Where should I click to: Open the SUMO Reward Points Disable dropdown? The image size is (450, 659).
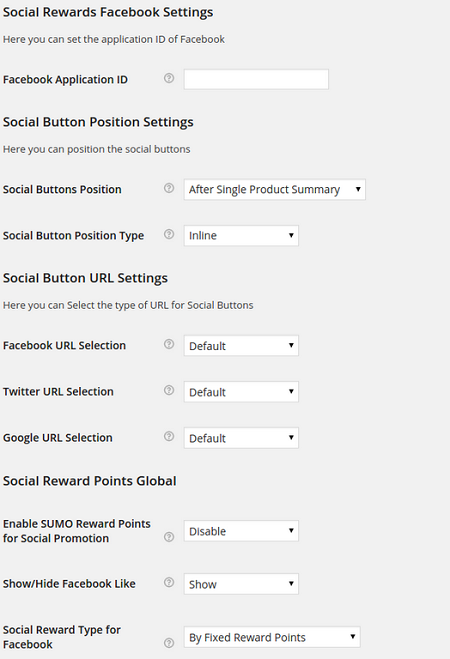pos(241,531)
